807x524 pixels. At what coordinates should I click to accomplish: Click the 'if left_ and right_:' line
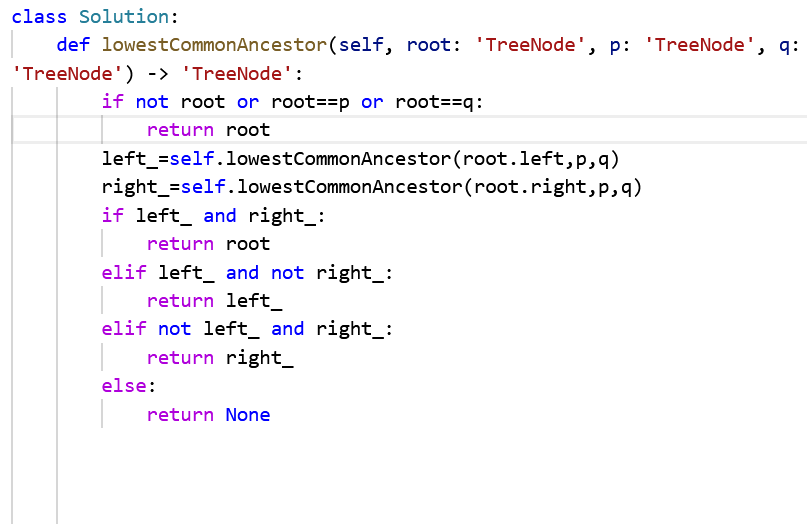(x=214, y=216)
